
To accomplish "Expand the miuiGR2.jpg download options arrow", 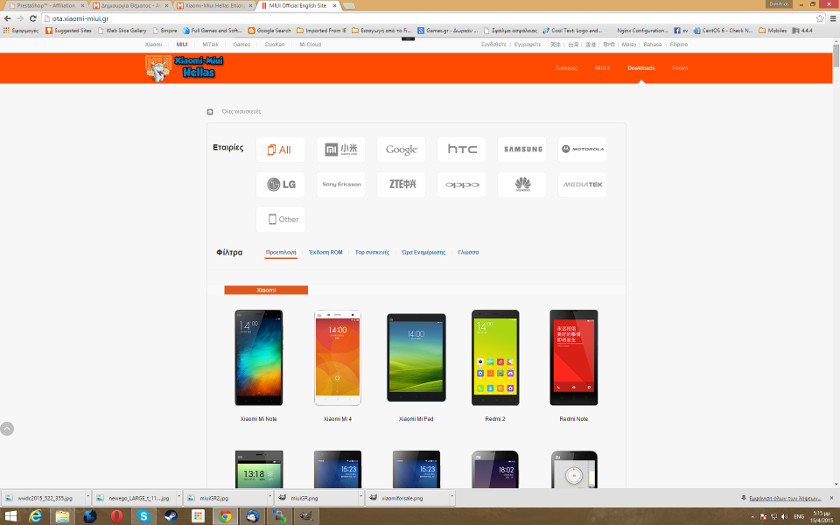I will [269, 498].
